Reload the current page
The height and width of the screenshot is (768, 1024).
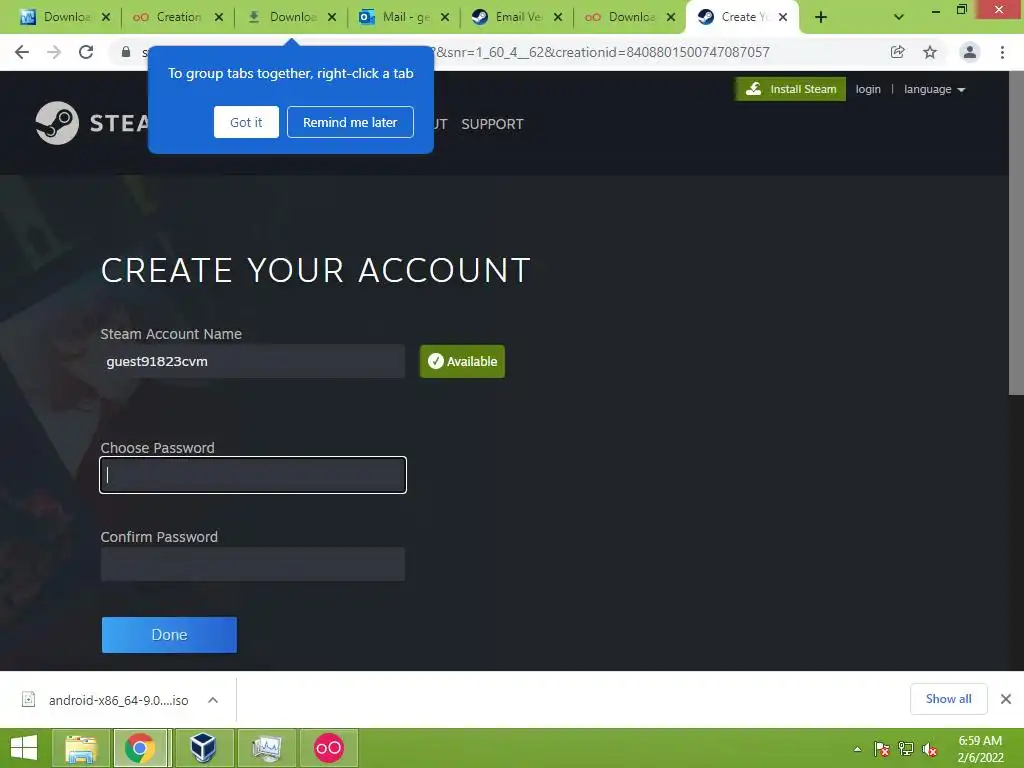coord(86,52)
